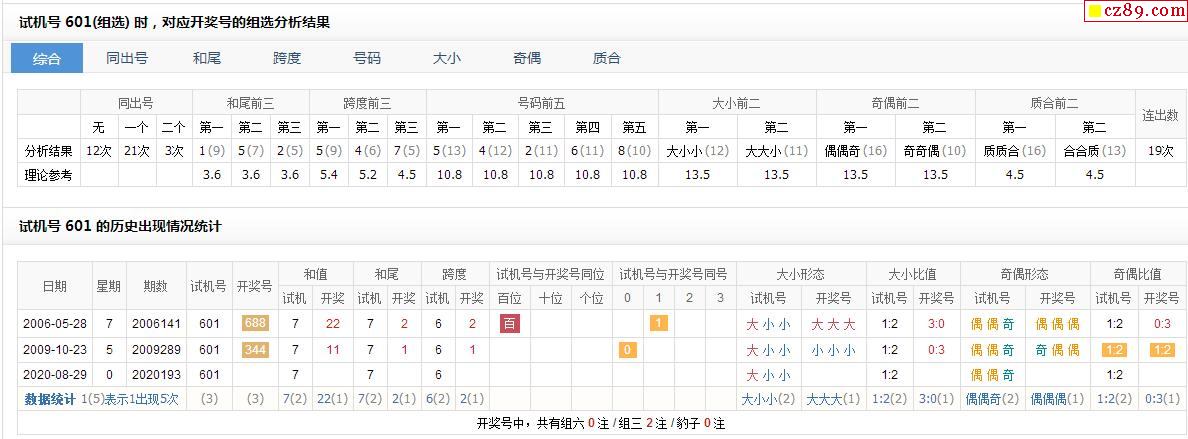Click the 和值 value 22
The height and width of the screenshot is (439, 1188).
(333, 324)
